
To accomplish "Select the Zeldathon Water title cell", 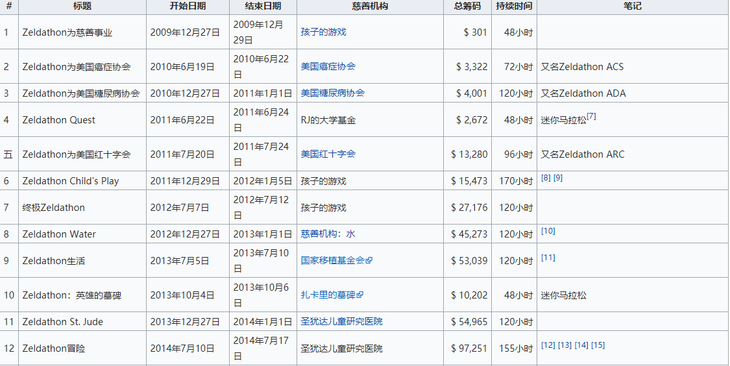I will click(x=82, y=234).
